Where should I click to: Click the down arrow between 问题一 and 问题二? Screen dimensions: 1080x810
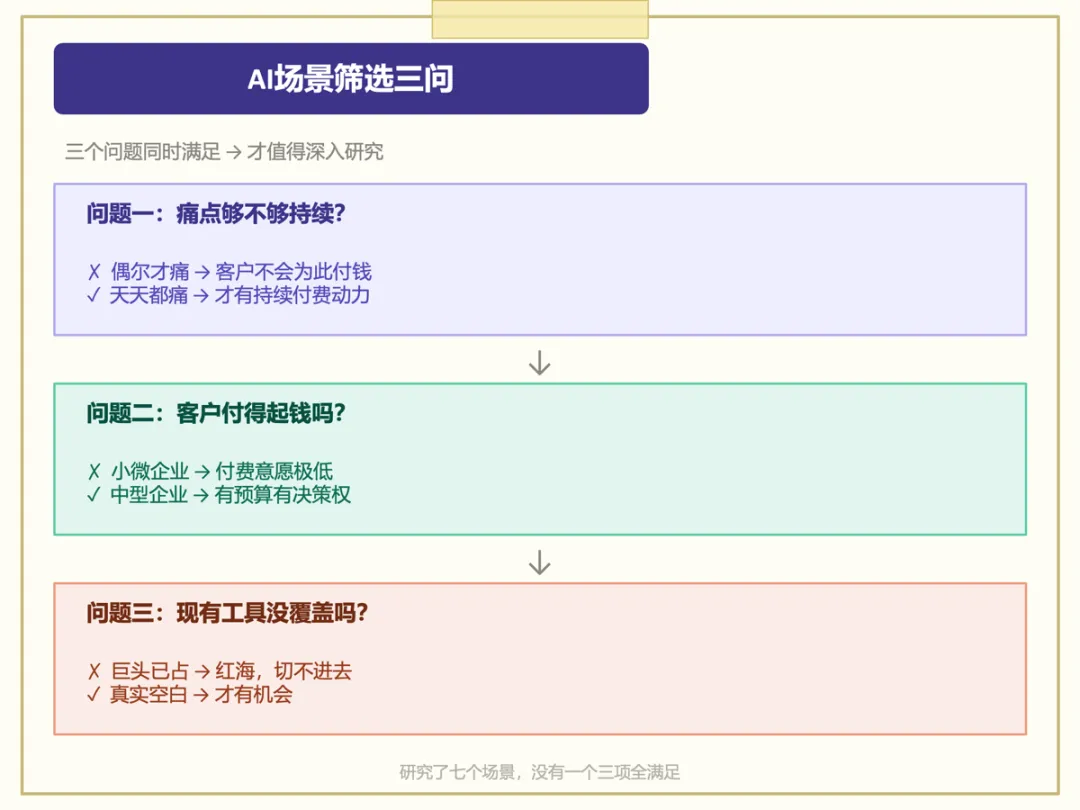coord(539,363)
